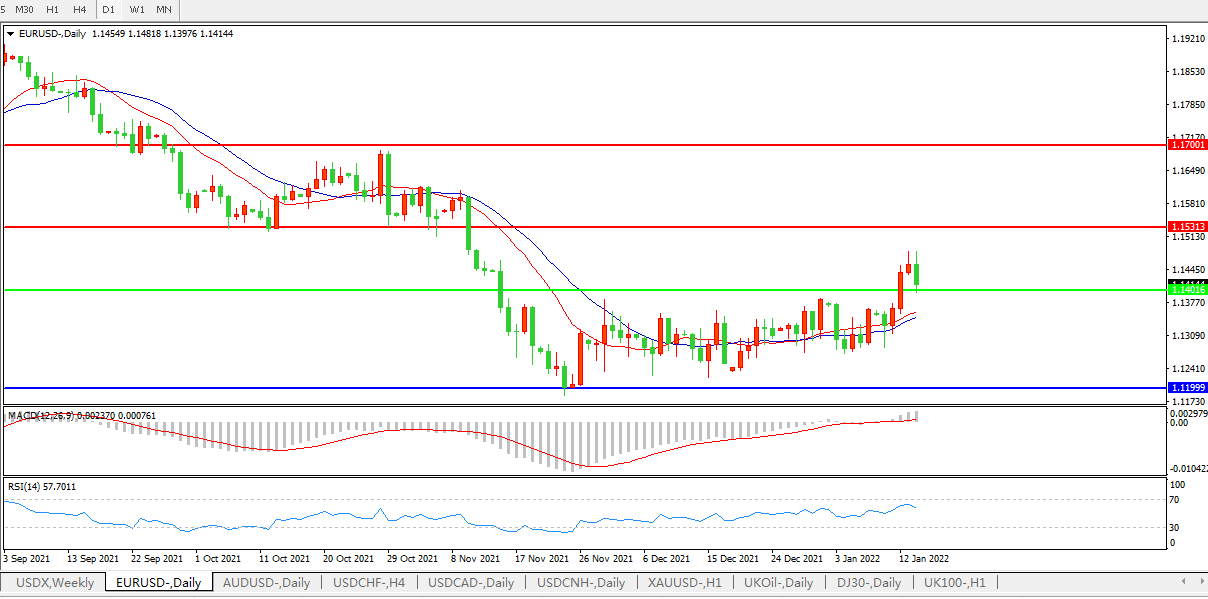Viewport: 1208px width, 599px height.
Task: Select the H1 timeframe button
Action: [53, 9]
